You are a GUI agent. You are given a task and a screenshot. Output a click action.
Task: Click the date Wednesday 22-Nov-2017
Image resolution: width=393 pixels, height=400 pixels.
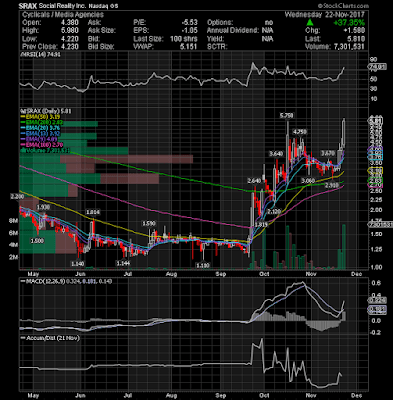325,15
